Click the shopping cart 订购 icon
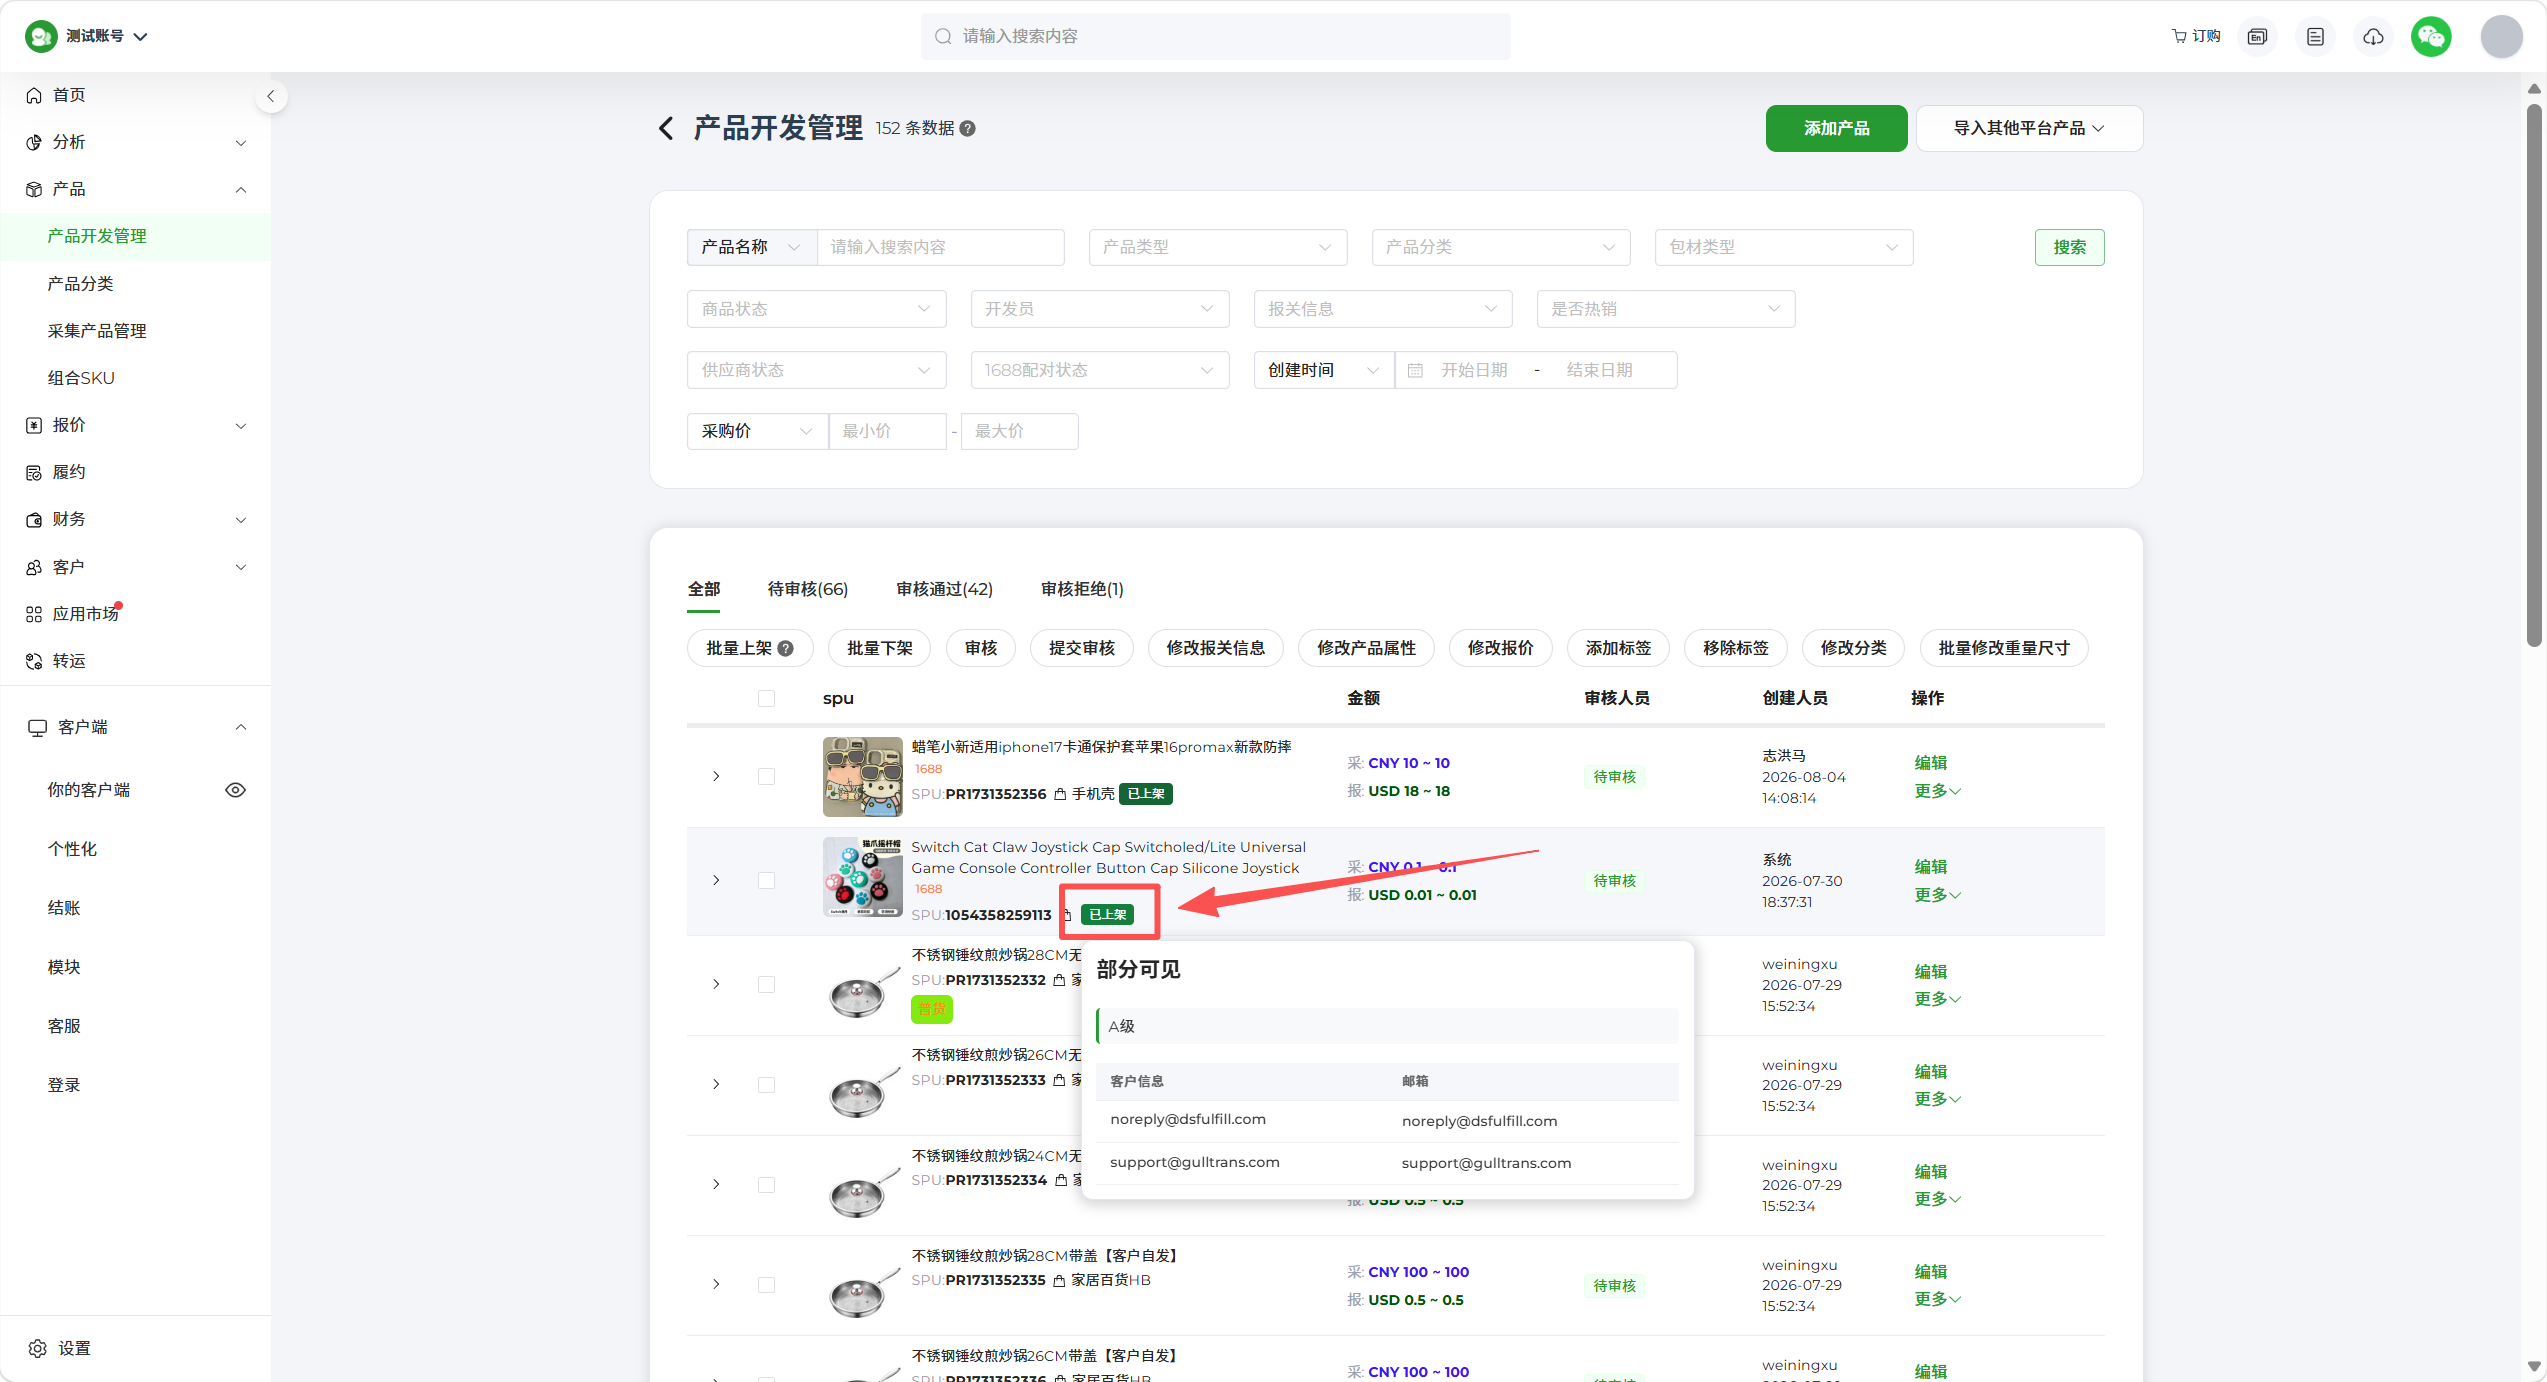The height and width of the screenshot is (1382, 2547). pyautogui.click(x=2196, y=36)
